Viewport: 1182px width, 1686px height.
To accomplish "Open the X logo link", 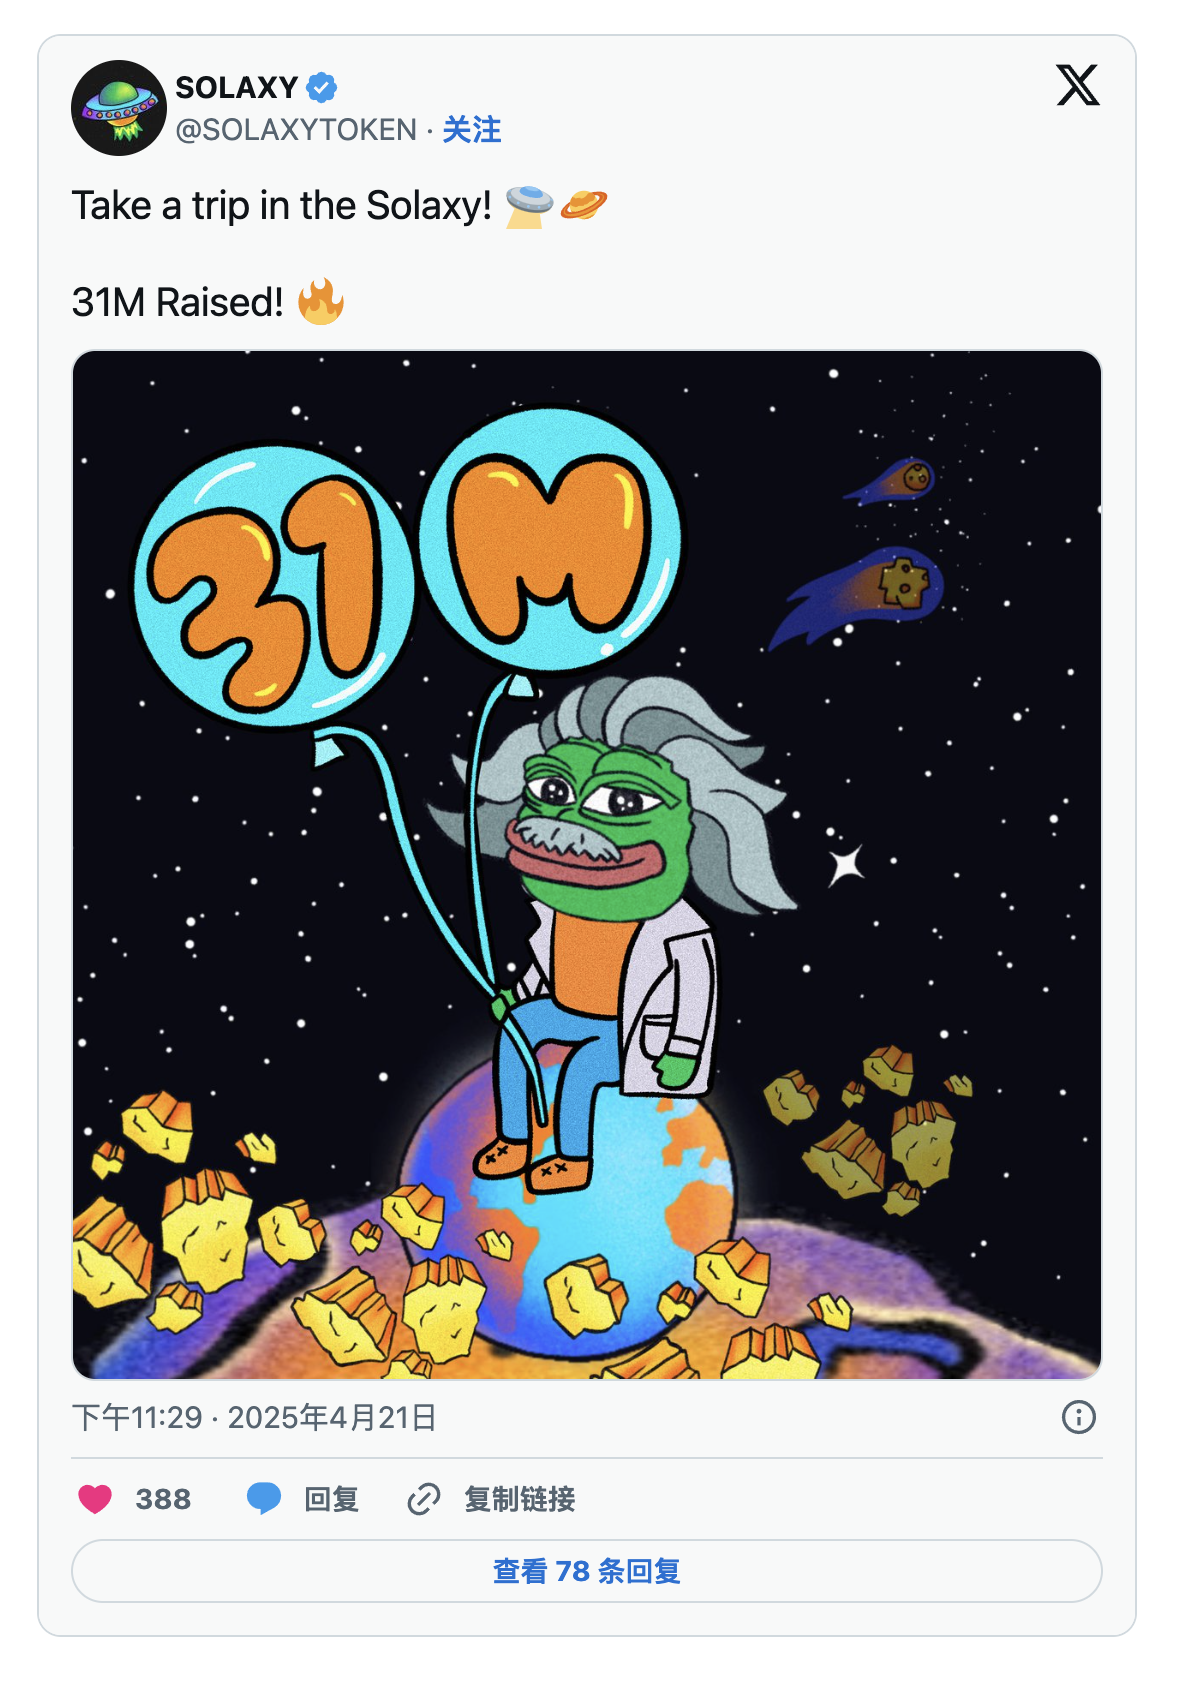I will (1077, 85).
